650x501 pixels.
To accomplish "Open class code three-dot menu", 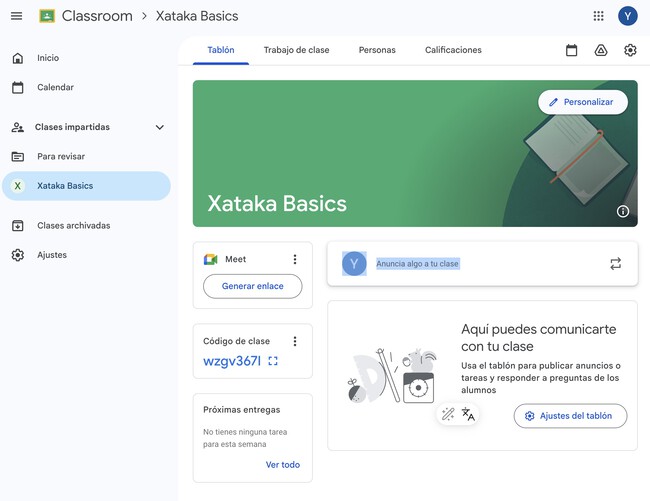I will tap(294, 341).
